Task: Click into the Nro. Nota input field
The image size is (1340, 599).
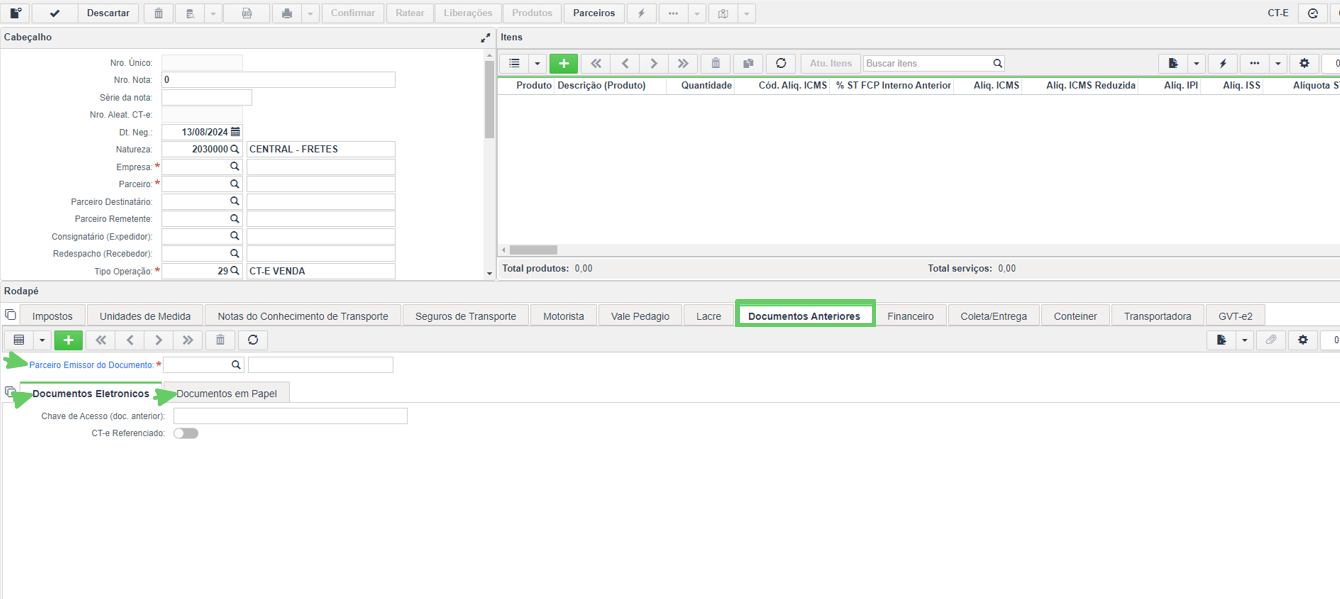Action: [x=278, y=80]
